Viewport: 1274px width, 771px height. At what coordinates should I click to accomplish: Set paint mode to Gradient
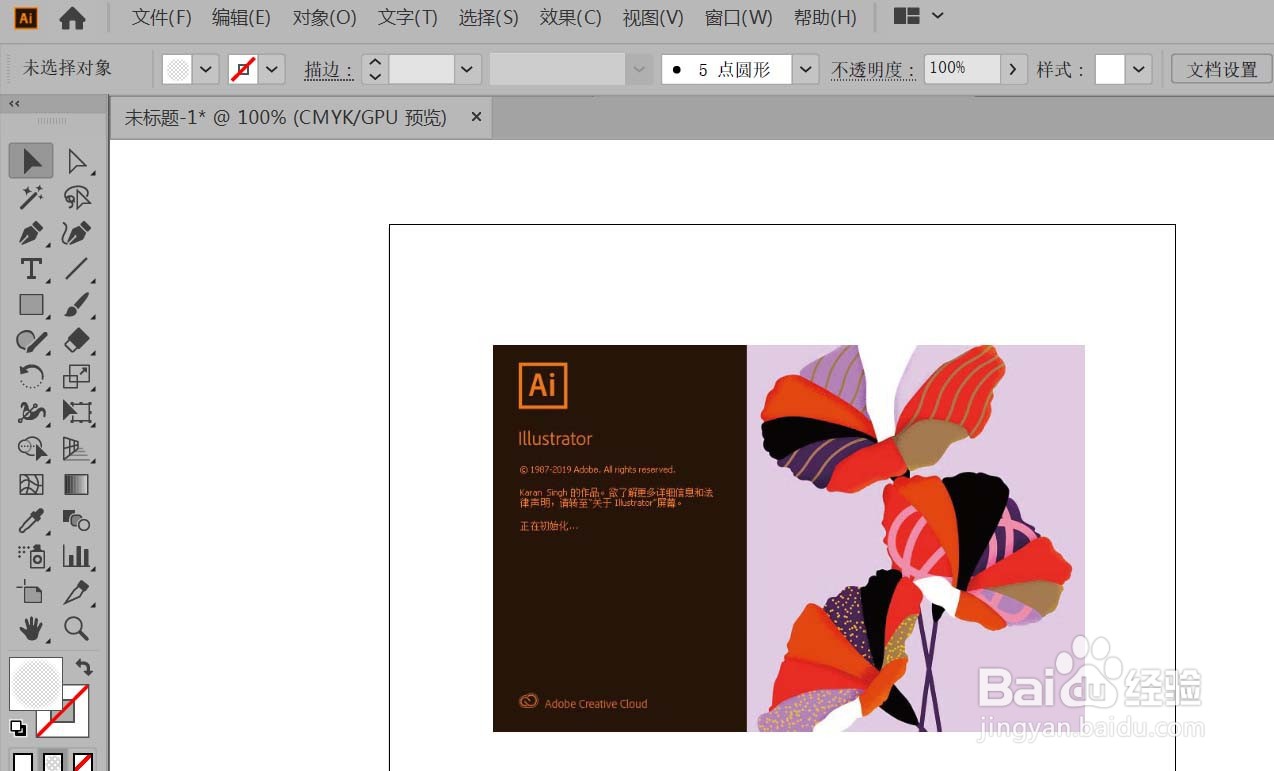[53, 763]
